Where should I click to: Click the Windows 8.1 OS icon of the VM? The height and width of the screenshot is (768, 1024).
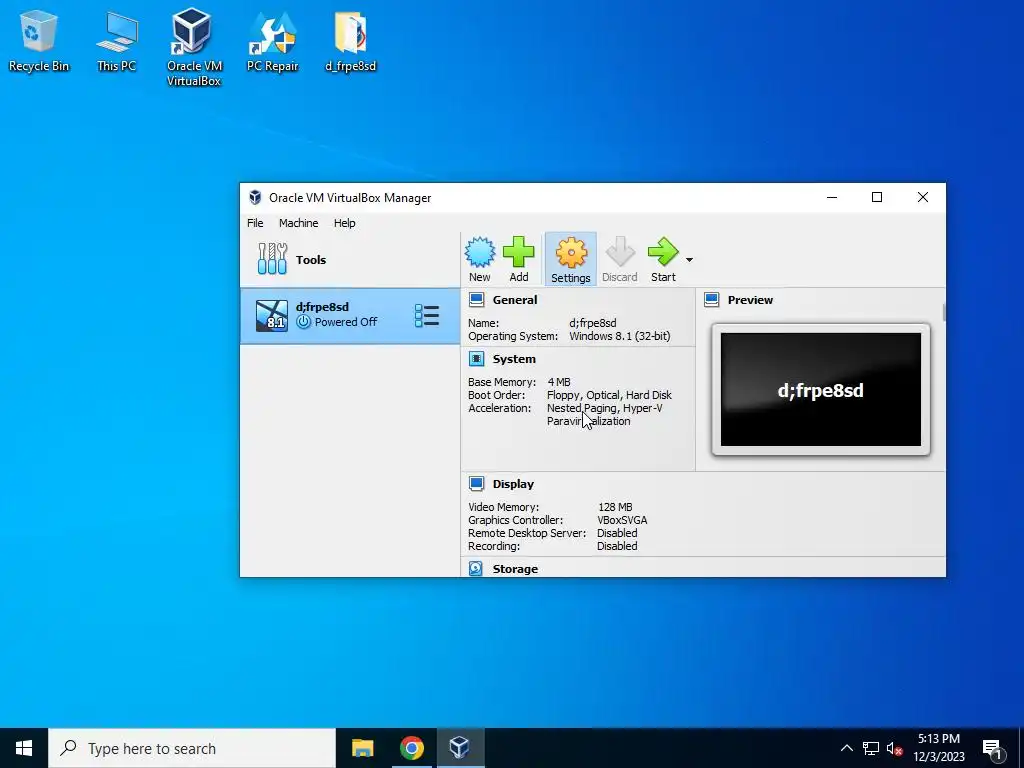tap(272, 316)
